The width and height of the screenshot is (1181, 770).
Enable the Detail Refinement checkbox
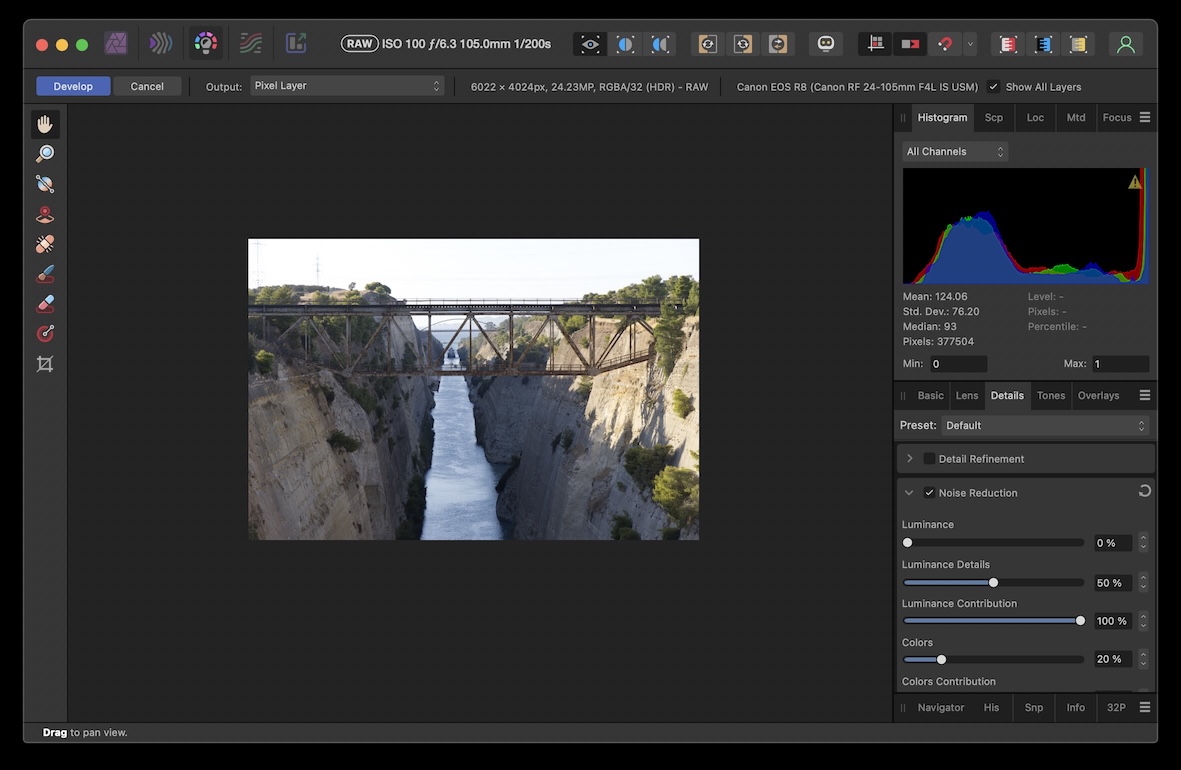click(929, 459)
